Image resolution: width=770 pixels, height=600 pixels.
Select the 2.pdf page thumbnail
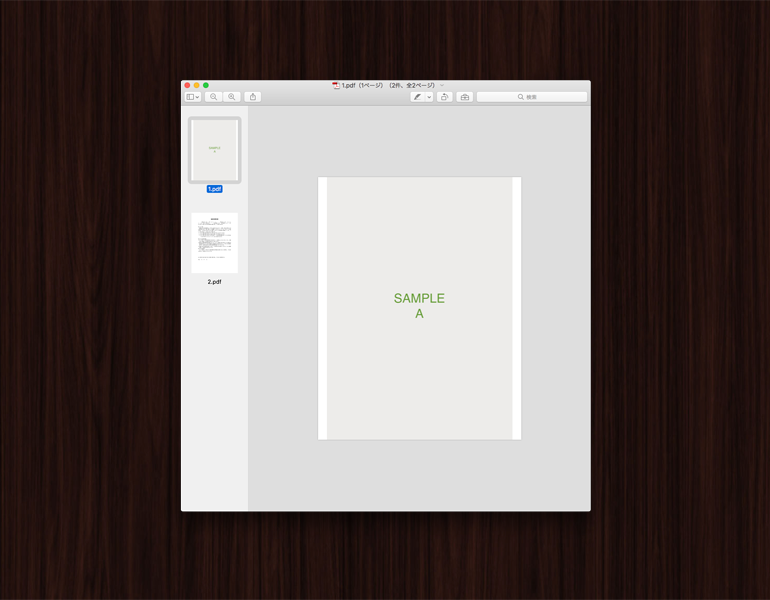215,242
